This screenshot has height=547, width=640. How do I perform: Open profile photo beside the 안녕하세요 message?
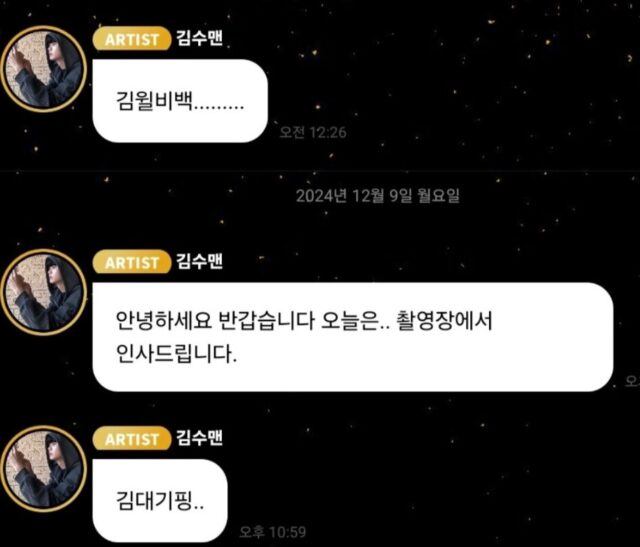coord(43,292)
